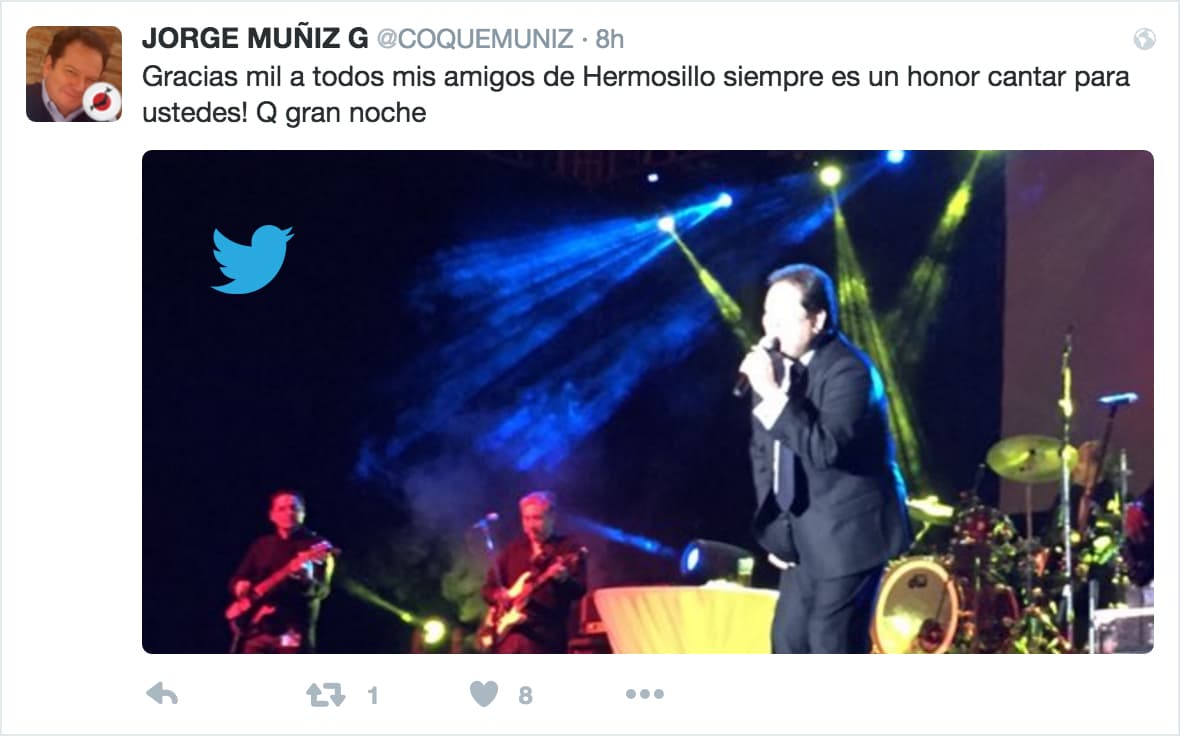
Task: Open Jorge Muñiz's profile picture
Action: coord(74,74)
